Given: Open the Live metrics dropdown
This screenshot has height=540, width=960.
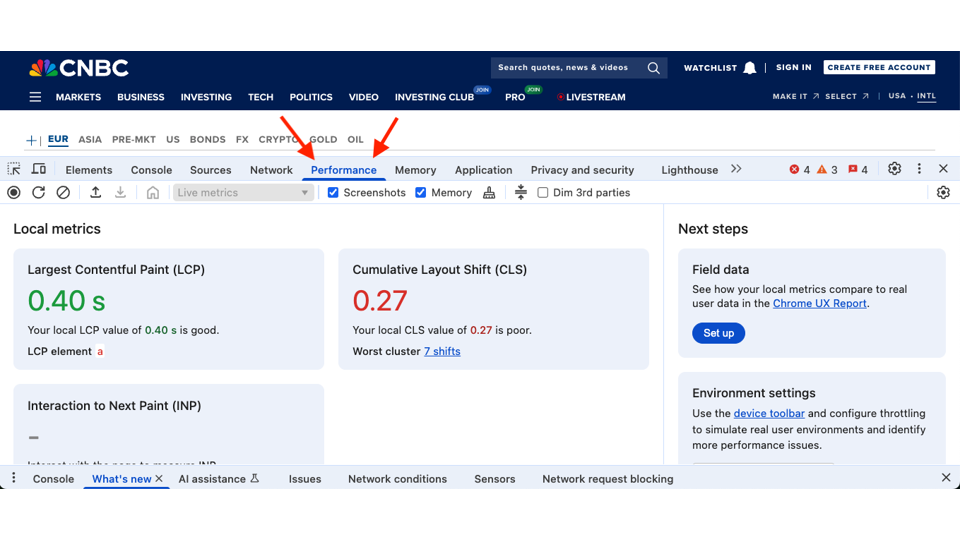Looking at the screenshot, I should pyautogui.click(x=243, y=193).
